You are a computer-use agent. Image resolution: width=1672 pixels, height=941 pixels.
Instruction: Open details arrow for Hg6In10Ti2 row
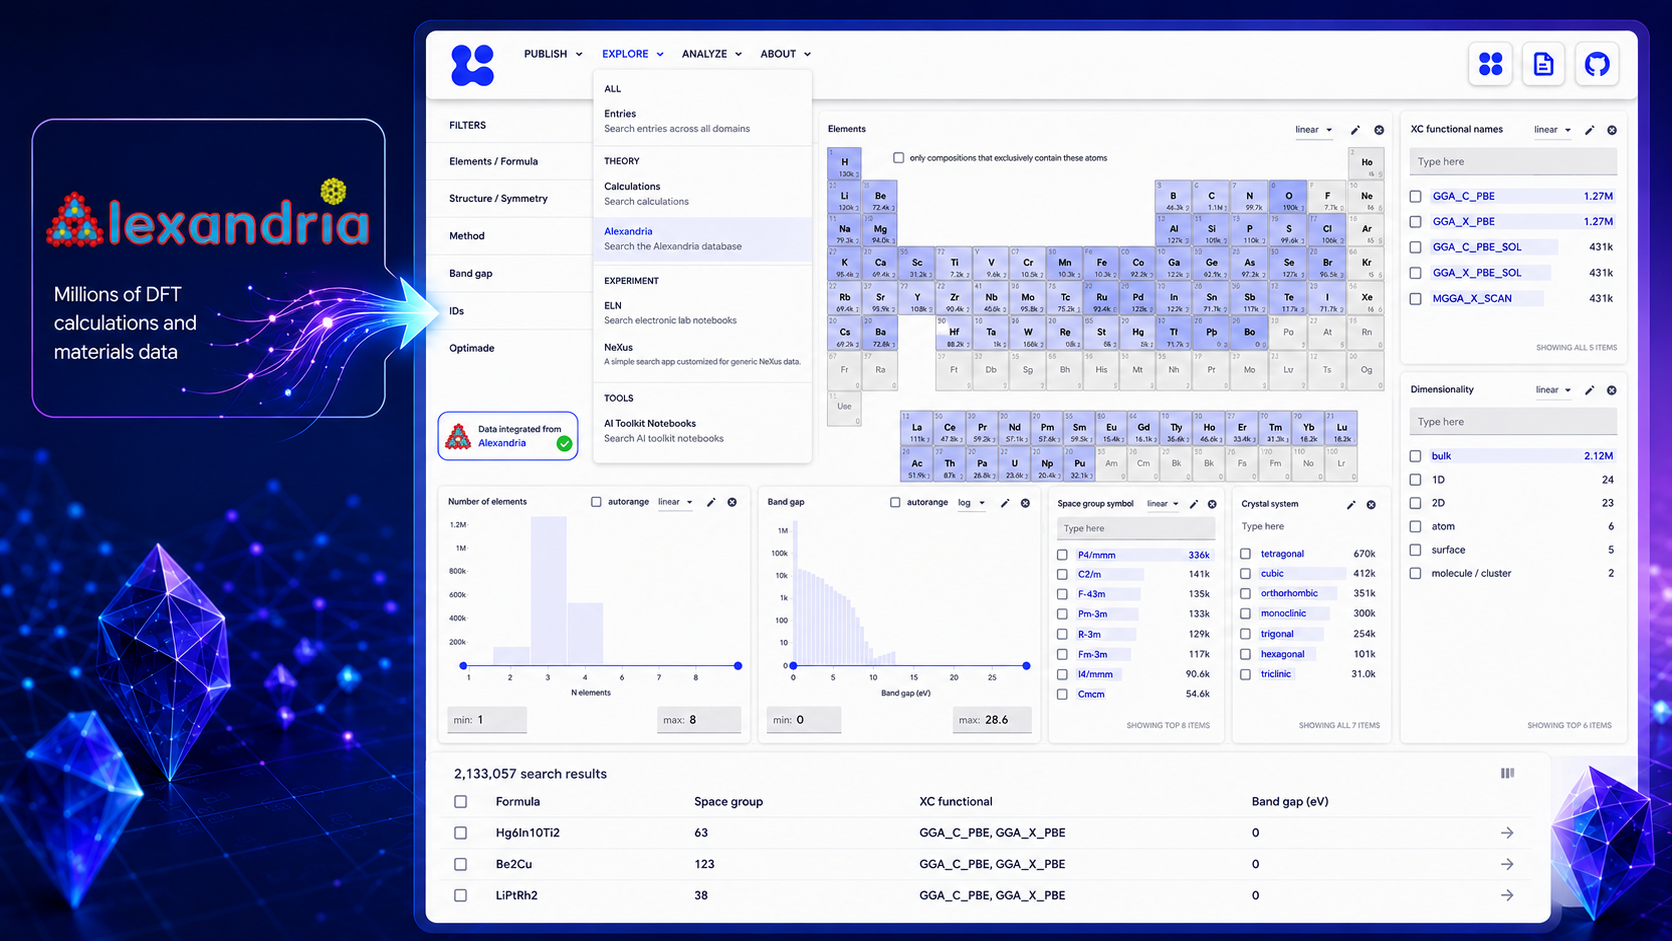point(1507,833)
